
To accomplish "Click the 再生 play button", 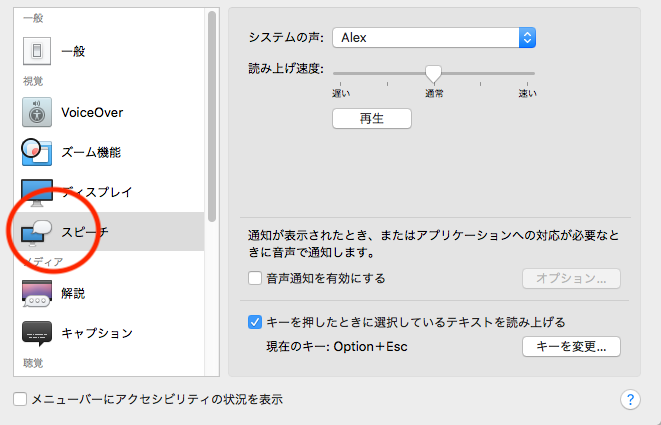I will point(371,118).
